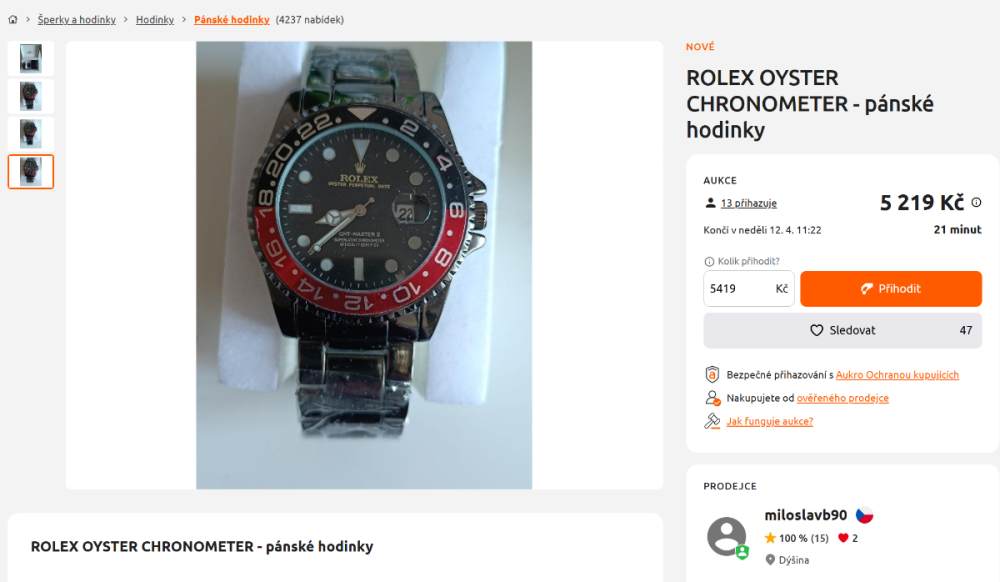Click the seller rating star icon

point(770,538)
